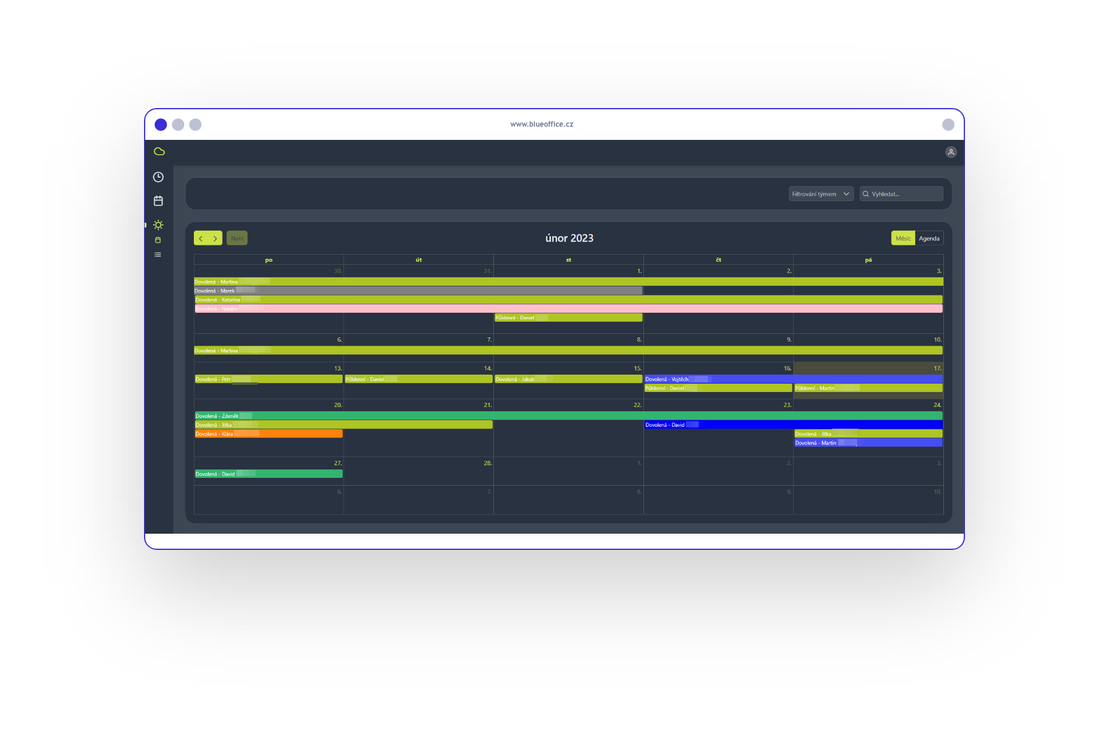
Task: Go to the next month
Action: pyautogui.click(x=215, y=238)
